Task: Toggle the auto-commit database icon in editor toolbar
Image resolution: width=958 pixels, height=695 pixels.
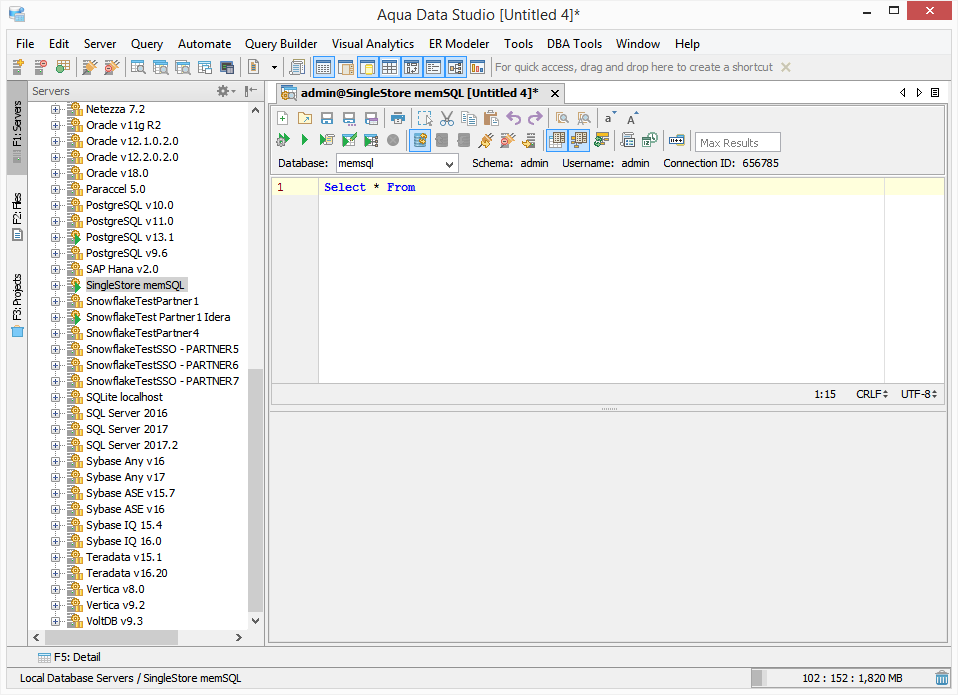Action: [420, 140]
